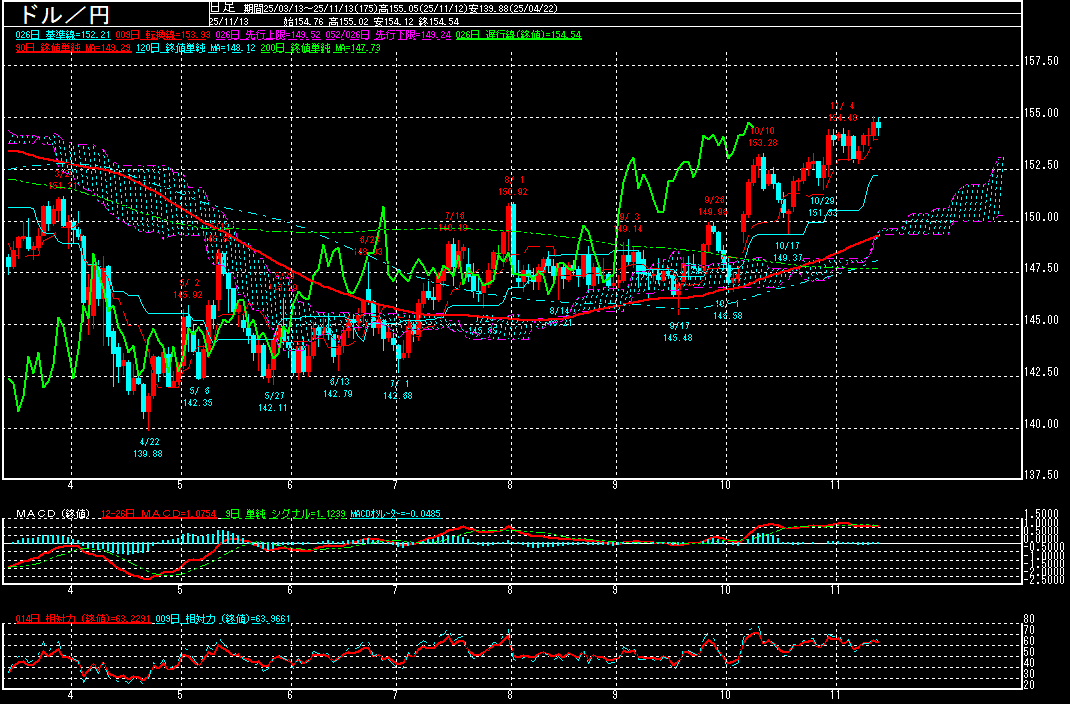
Task: Click the 10/17 low marker at 149.37
Action: click(787, 251)
